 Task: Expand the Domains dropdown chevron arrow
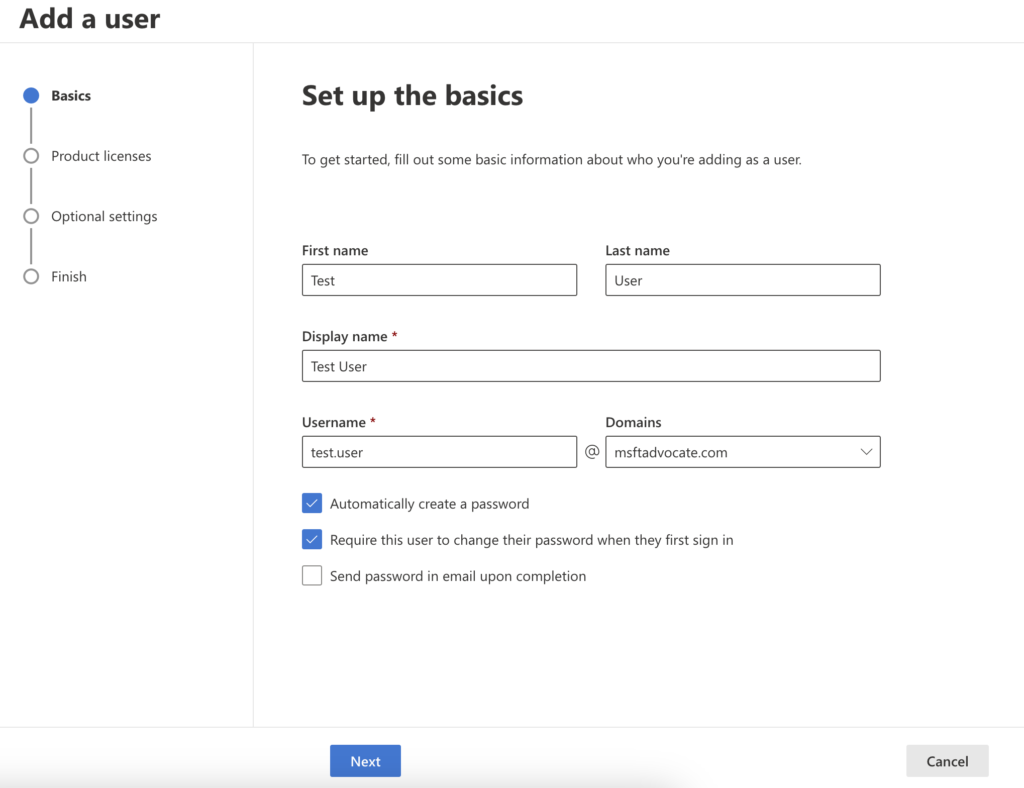pos(866,452)
